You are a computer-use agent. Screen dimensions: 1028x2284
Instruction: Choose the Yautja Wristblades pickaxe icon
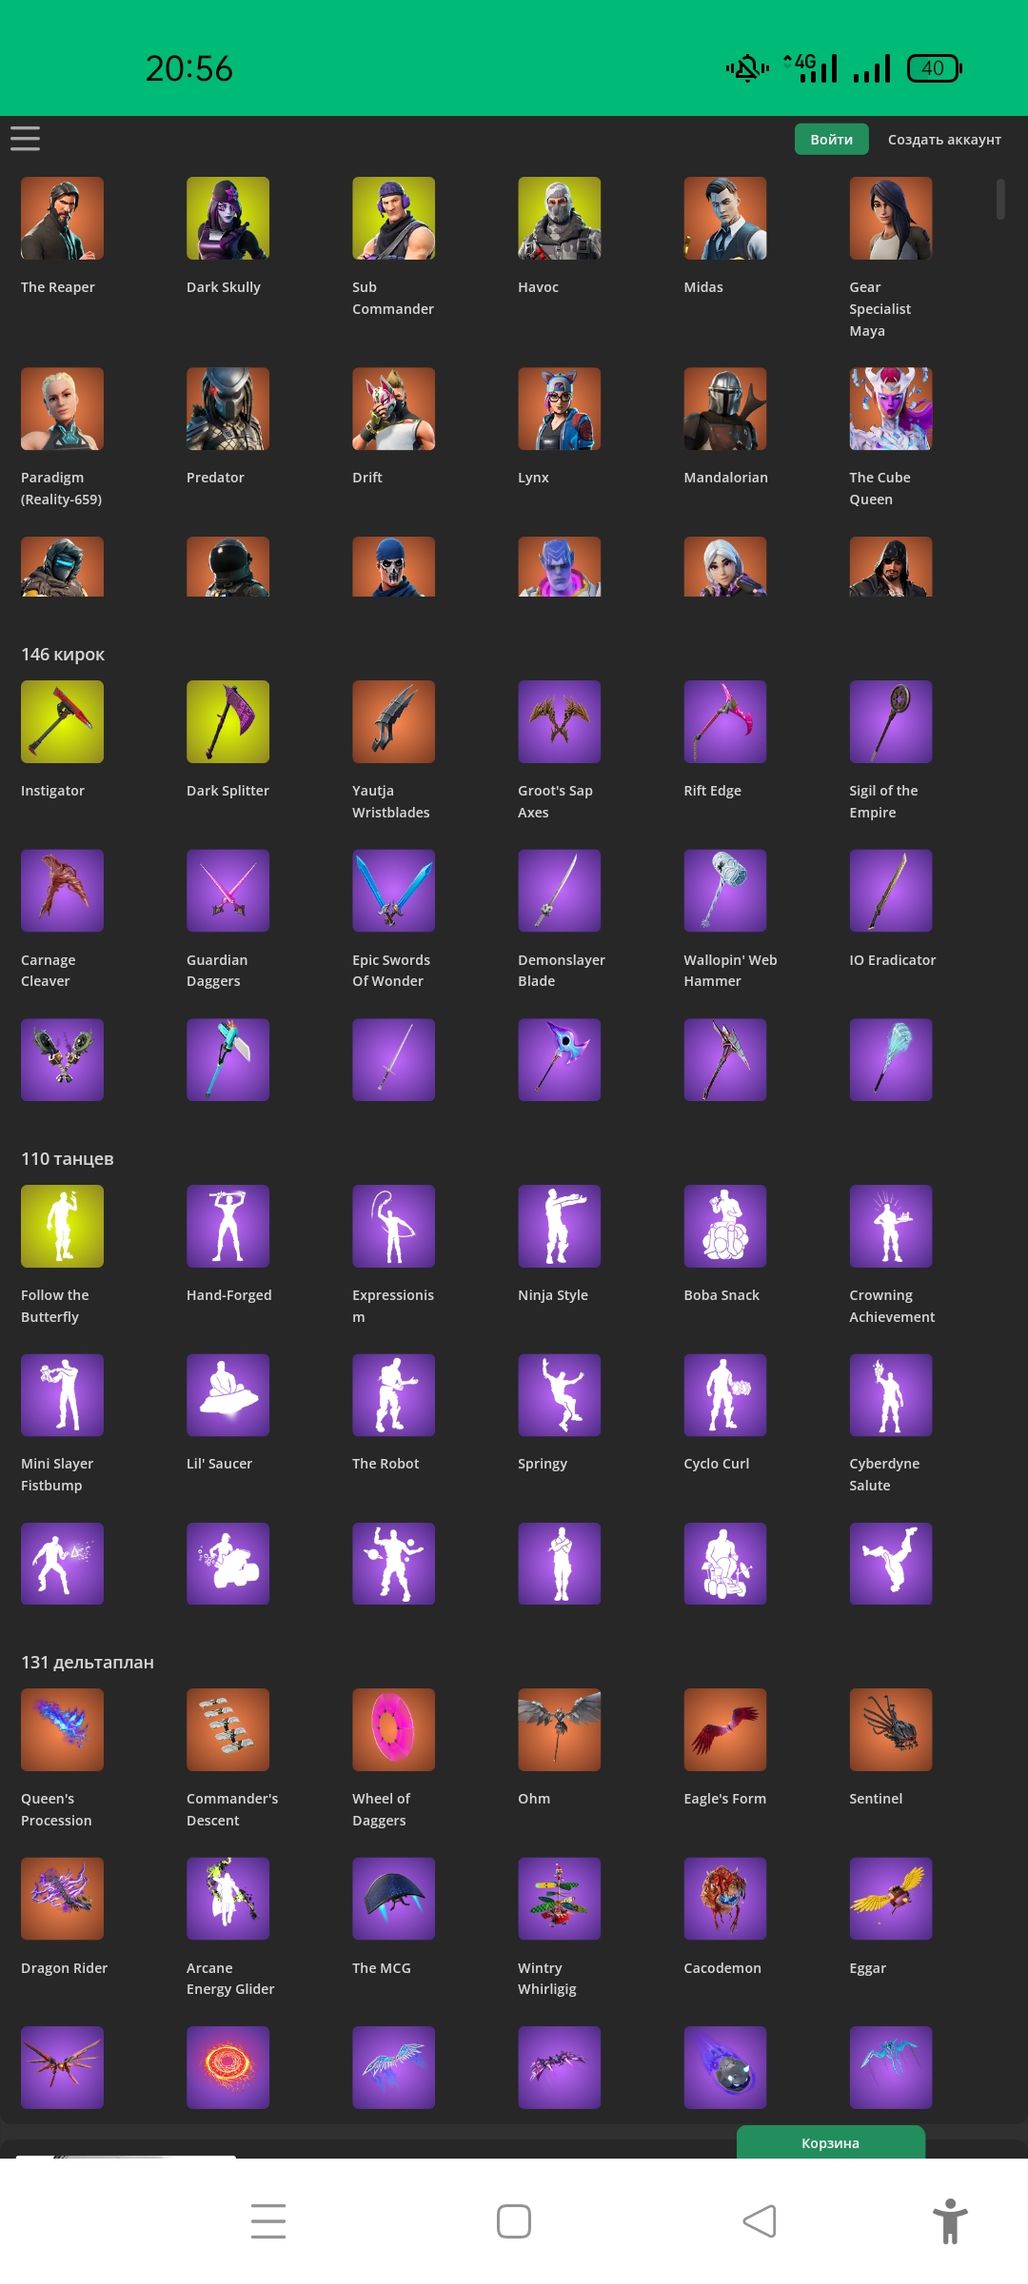pyautogui.click(x=393, y=721)
